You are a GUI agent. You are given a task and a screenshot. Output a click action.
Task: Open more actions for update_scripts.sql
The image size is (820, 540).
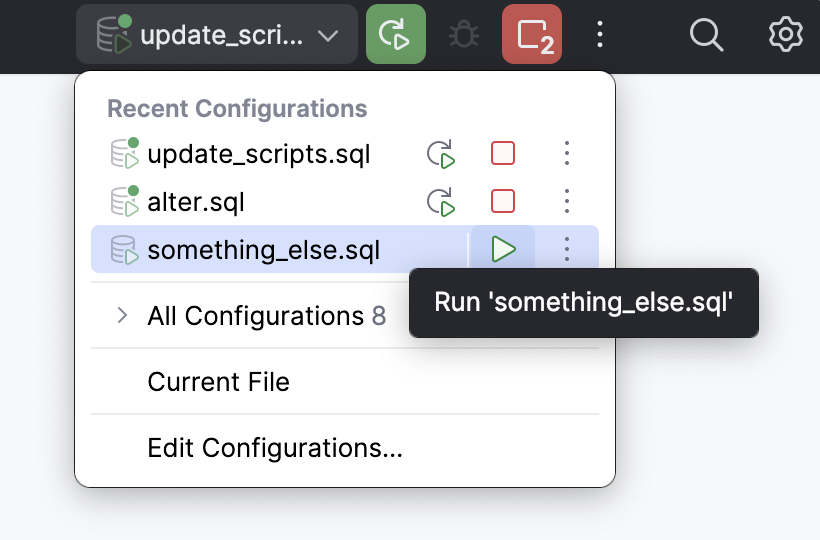567,154
